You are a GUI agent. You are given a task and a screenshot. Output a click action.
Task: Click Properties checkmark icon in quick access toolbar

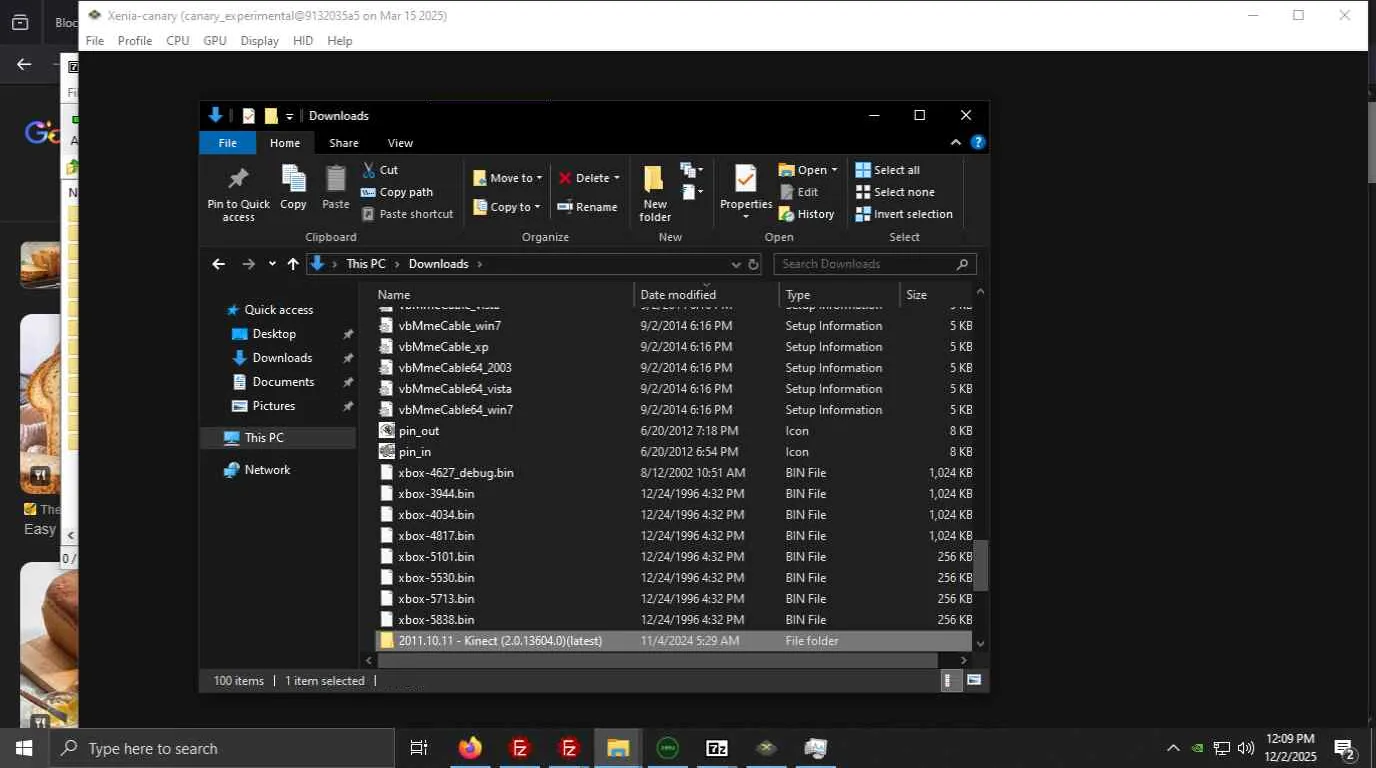(249, 116)
